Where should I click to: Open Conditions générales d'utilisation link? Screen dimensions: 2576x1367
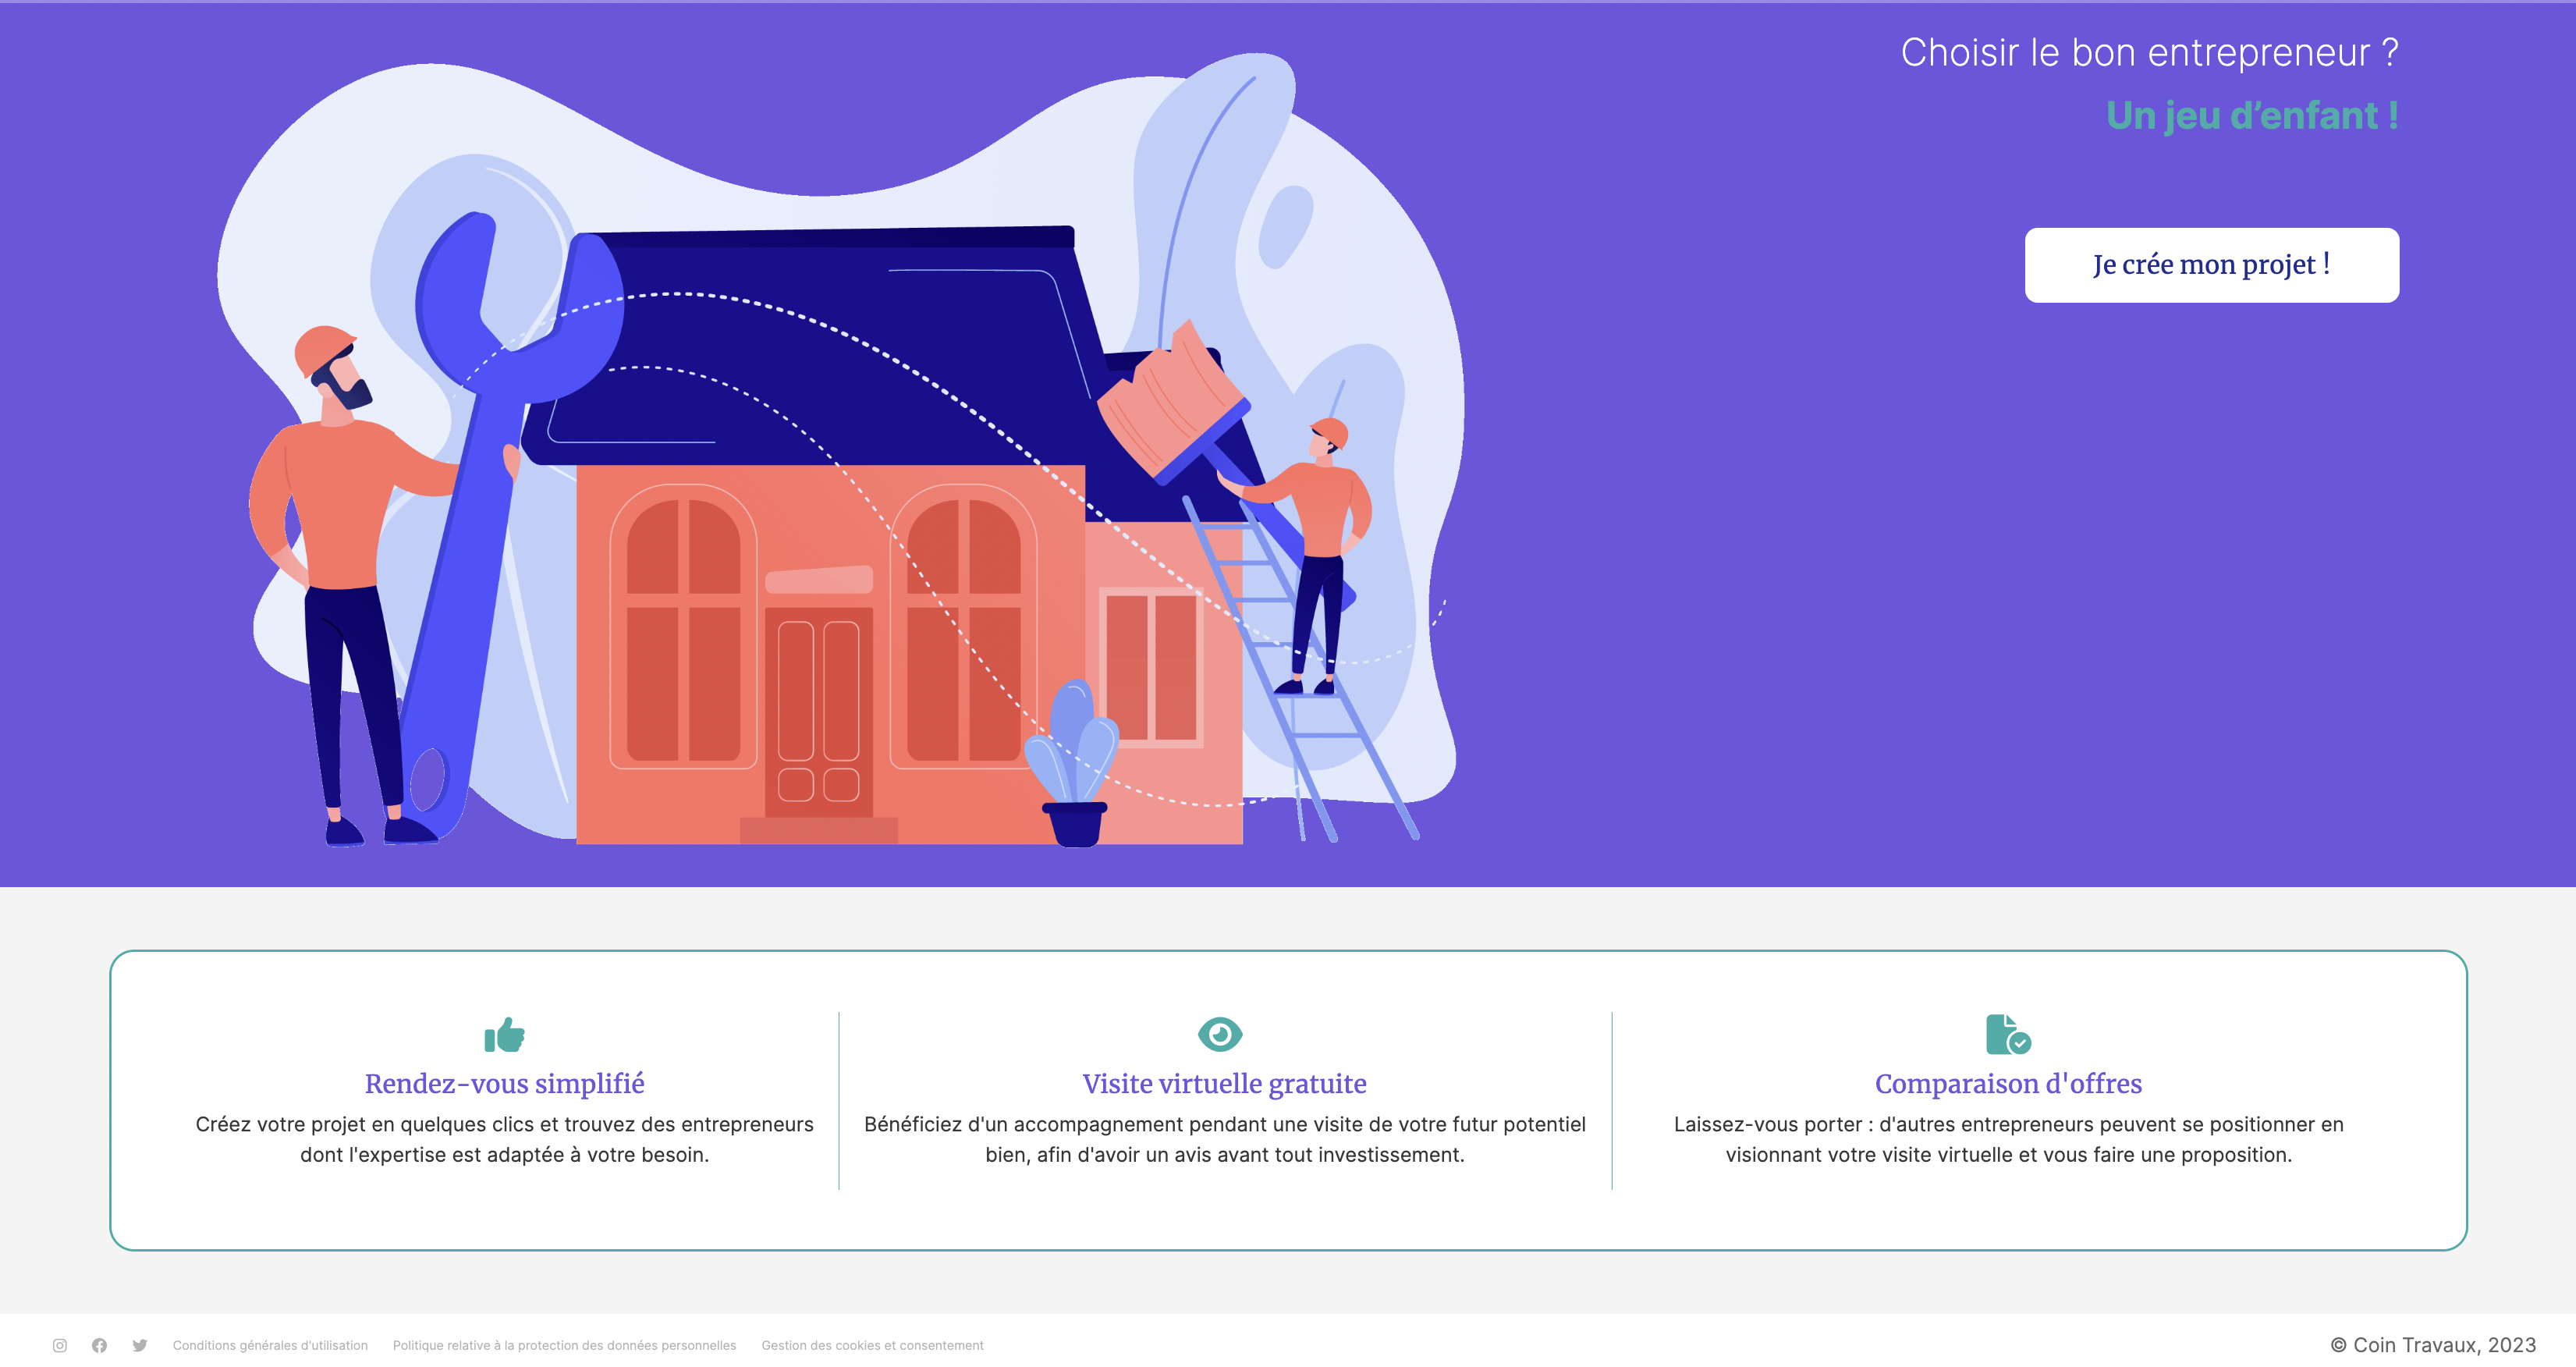pyautogui.click(x=270, y=1345)
